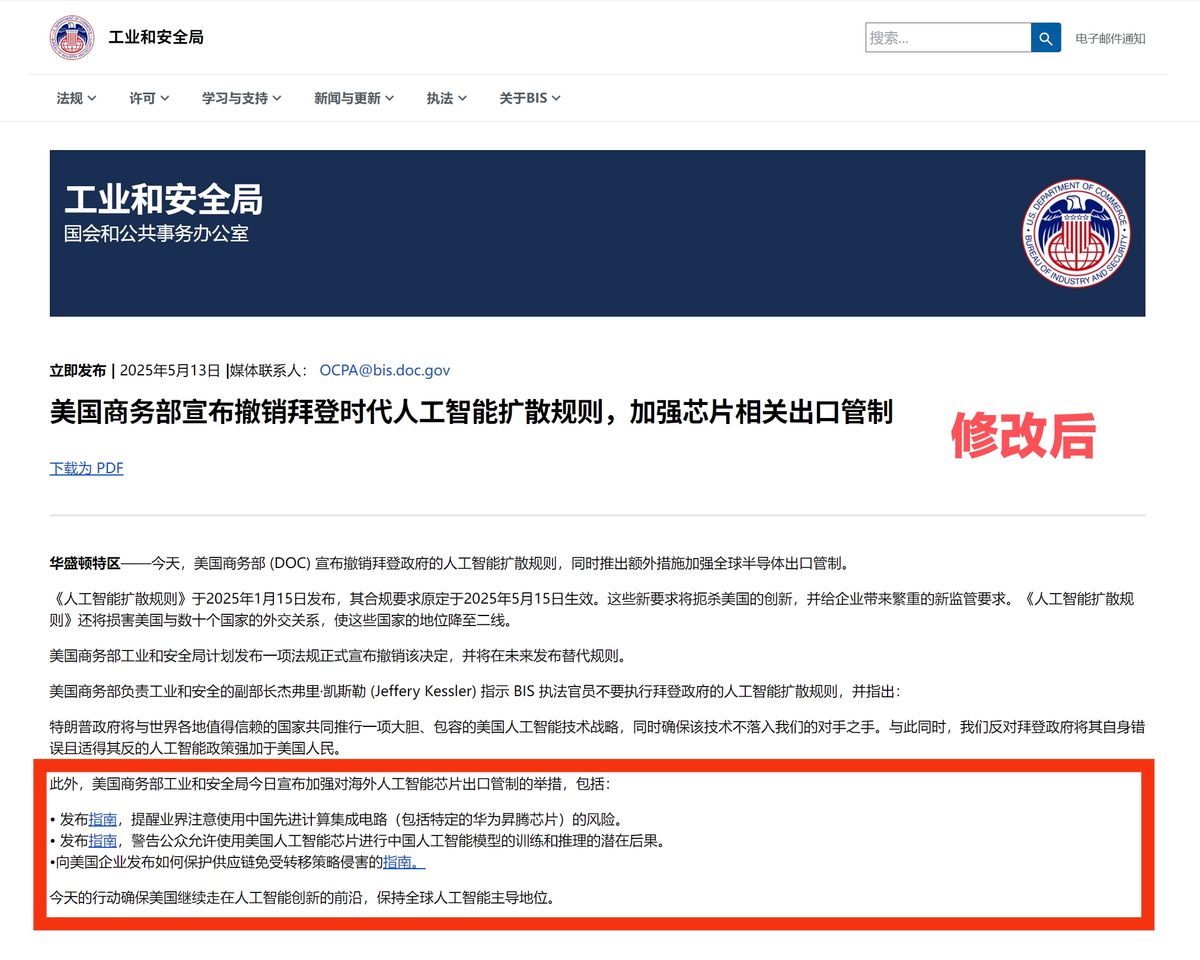Click the banner subtitle 国会和公共事务办公室
1200x960 pixels.
click(157, 234)
